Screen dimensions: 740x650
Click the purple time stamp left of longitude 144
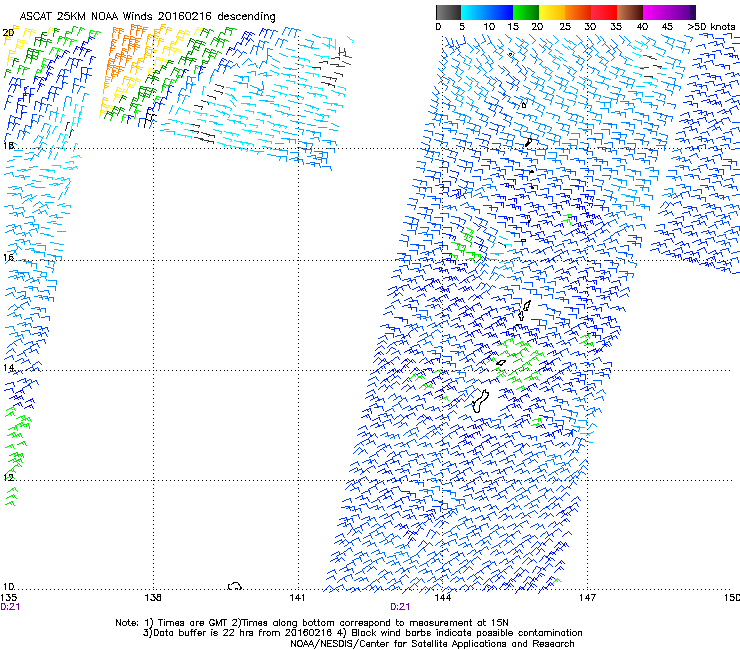(x=400, y=607)
